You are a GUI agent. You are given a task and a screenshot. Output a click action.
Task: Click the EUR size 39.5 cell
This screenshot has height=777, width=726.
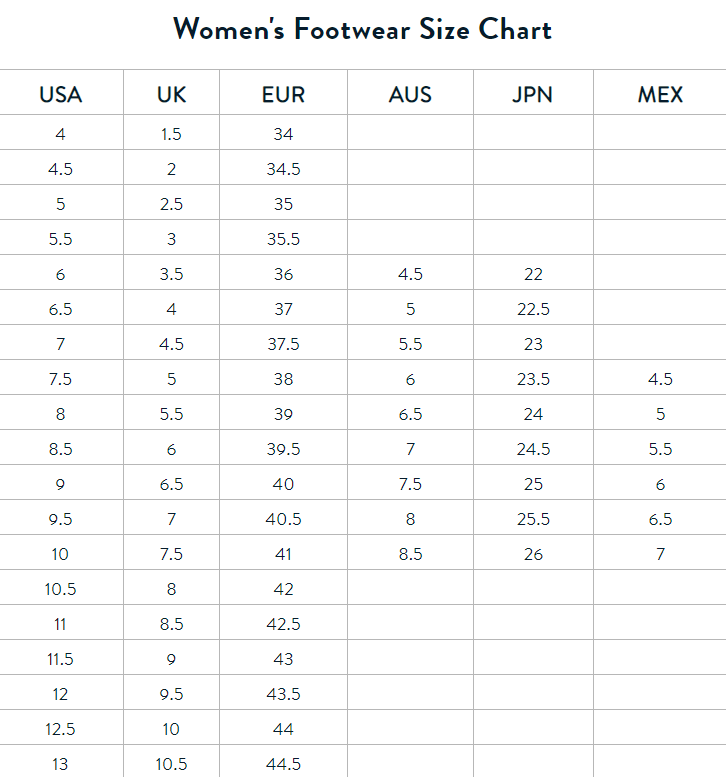(283, 449)
